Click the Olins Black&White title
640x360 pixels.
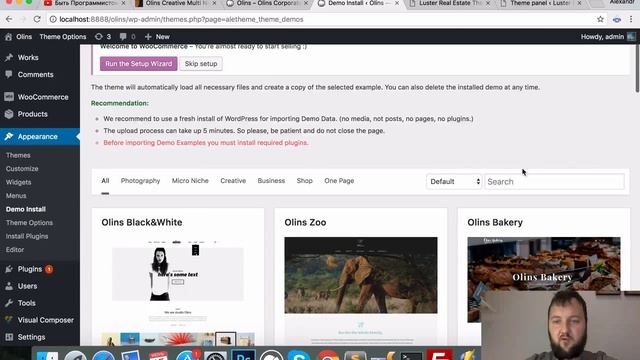142,222
